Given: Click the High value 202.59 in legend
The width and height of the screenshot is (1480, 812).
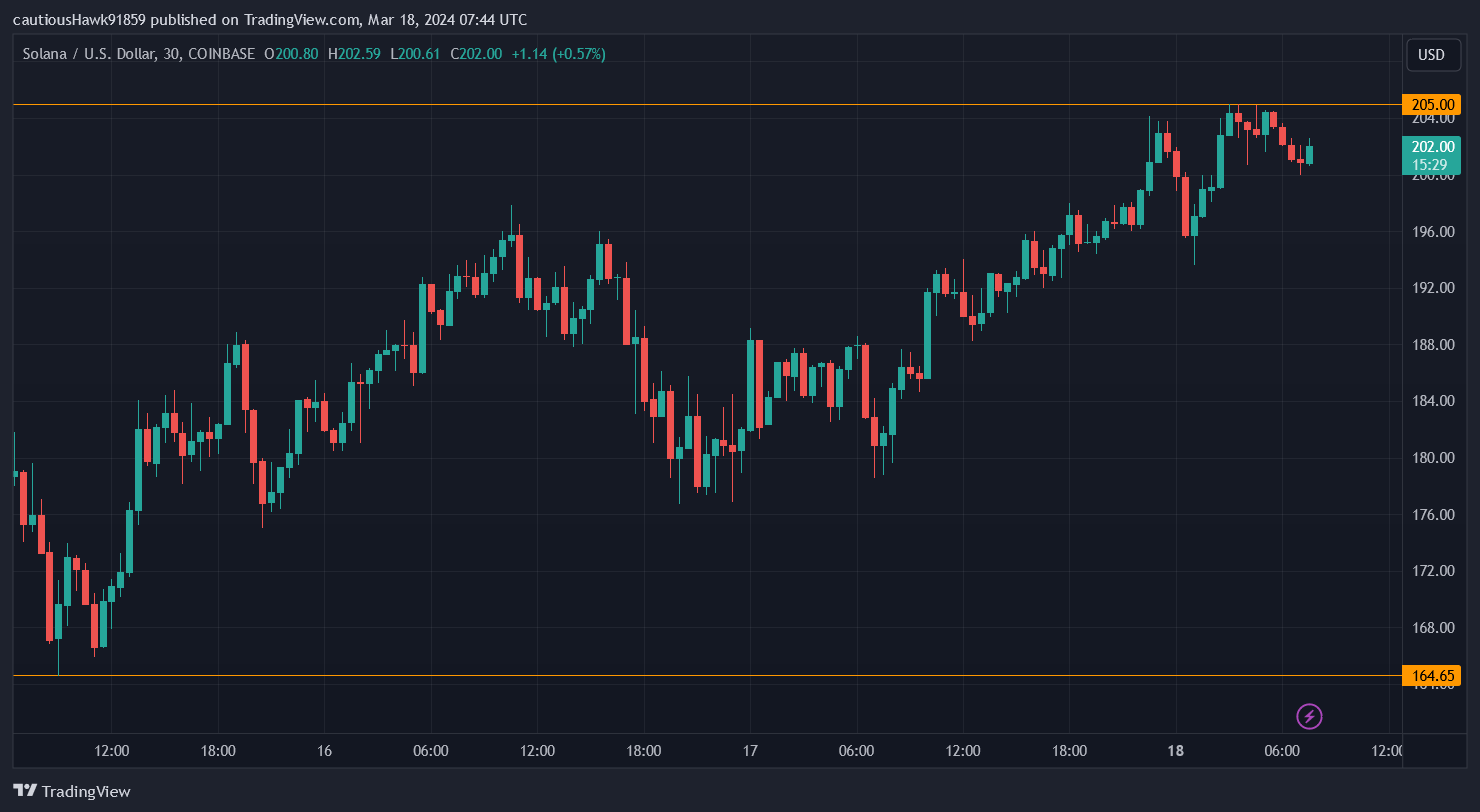Looking at the screenshot, I should point(359,54).
